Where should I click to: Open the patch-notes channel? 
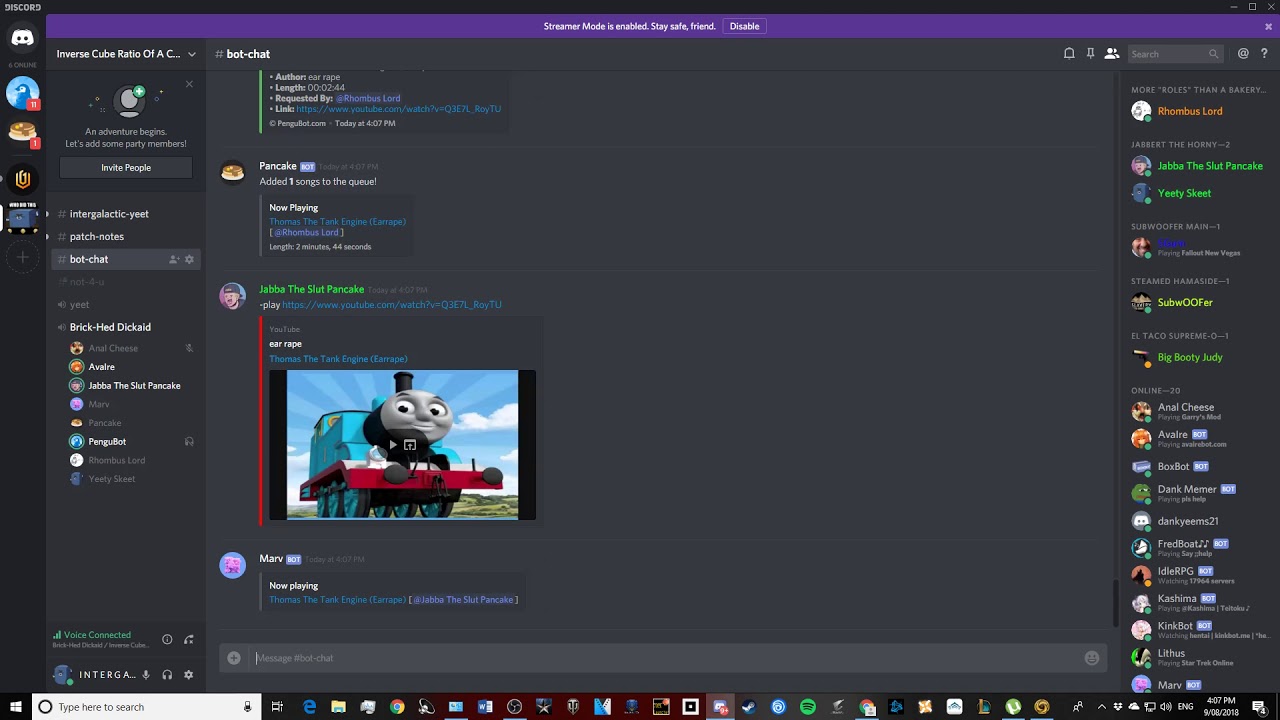(x=97, y=236)
